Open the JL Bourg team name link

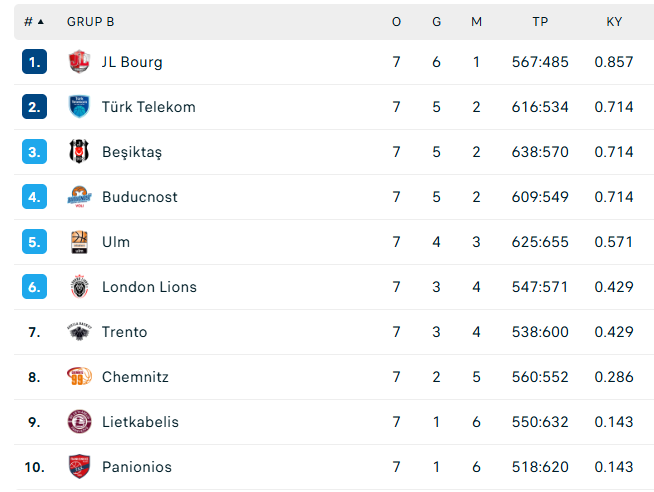coord(132,62)
